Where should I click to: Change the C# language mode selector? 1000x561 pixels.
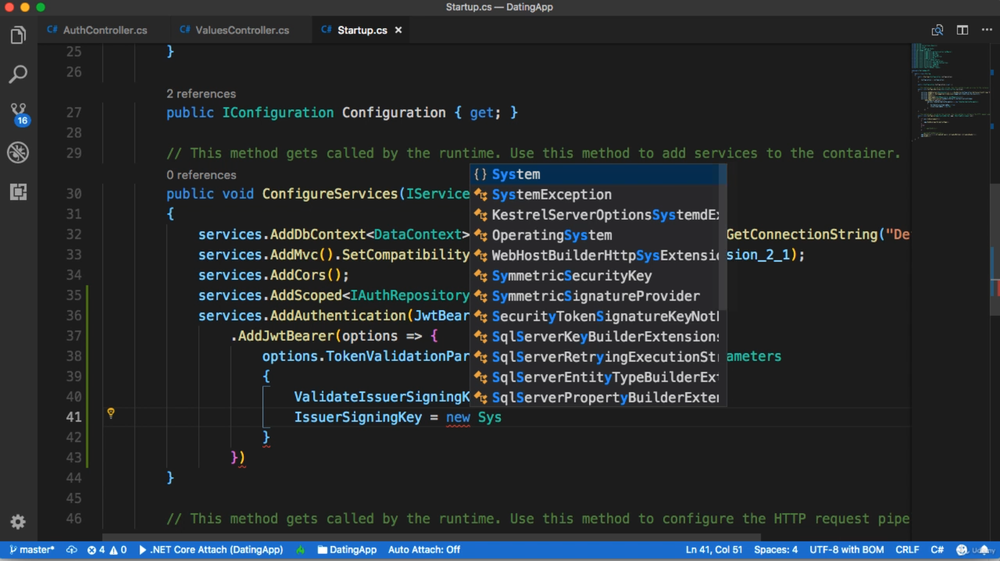[937, 550]
